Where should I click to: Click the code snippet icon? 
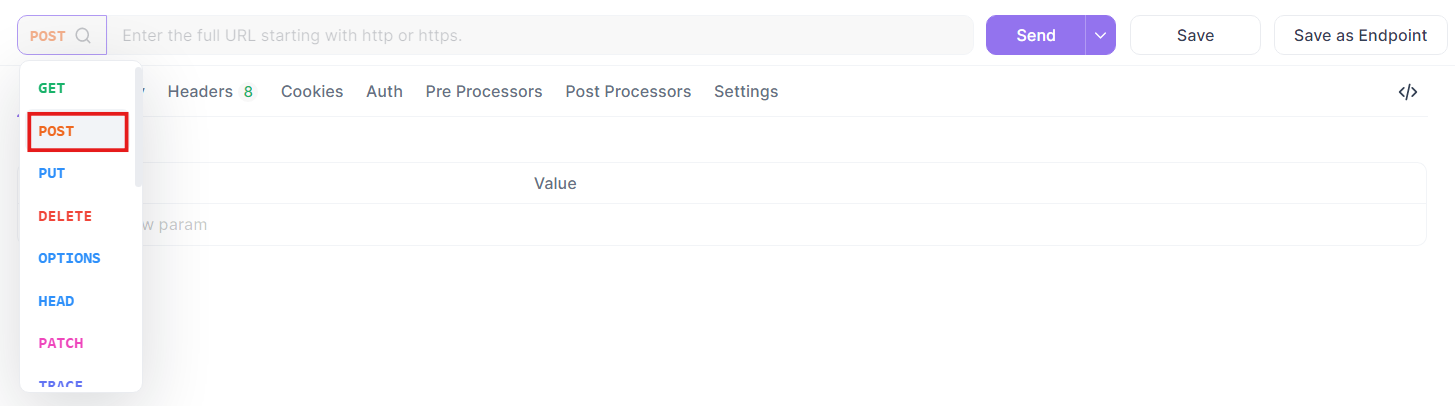point(1408,92)
